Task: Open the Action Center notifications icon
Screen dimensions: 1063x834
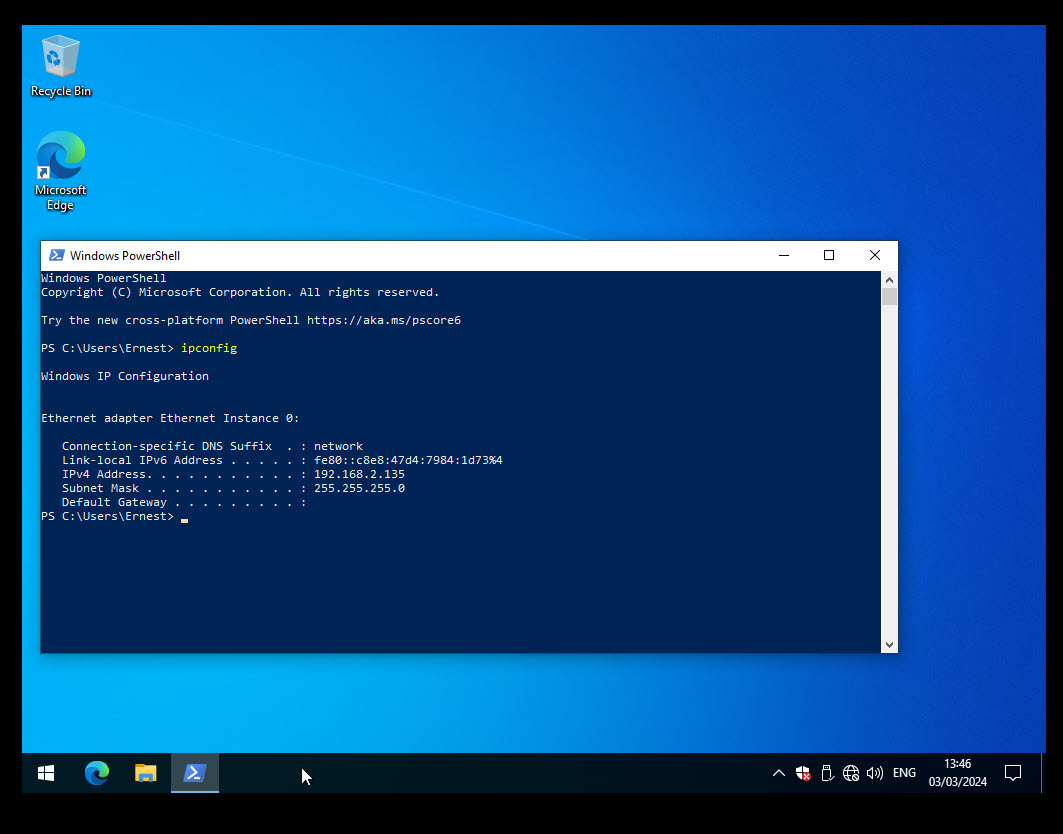Action: point(1012,773)
